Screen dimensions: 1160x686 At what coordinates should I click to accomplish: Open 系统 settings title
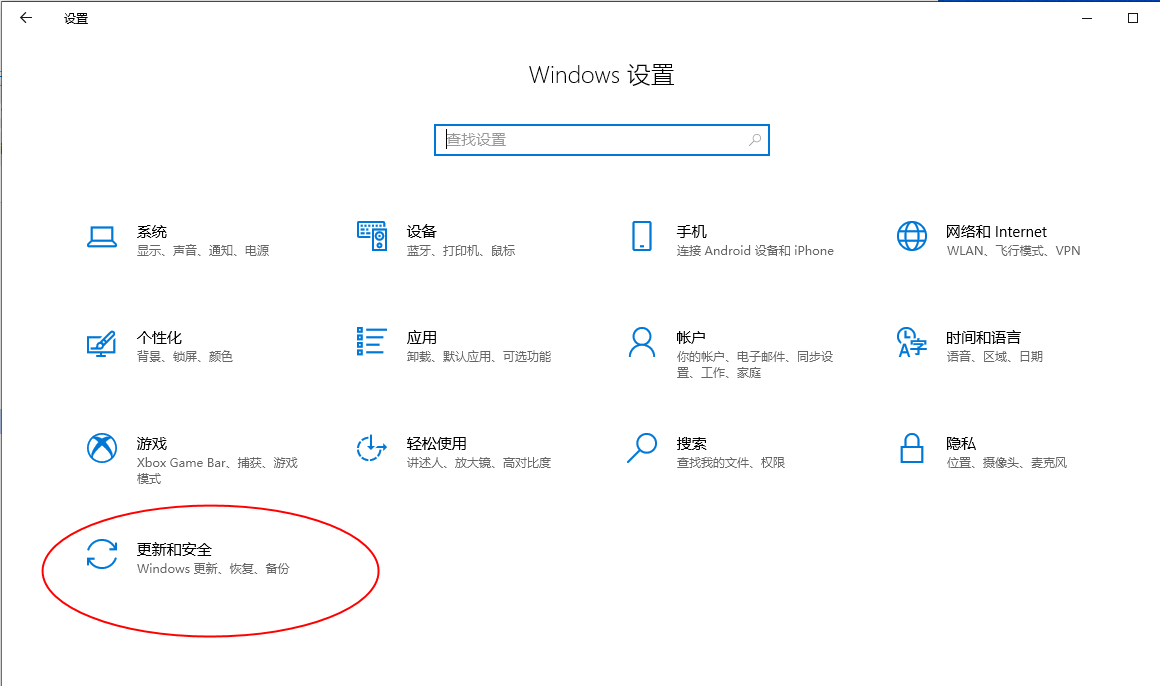point(152,232)
